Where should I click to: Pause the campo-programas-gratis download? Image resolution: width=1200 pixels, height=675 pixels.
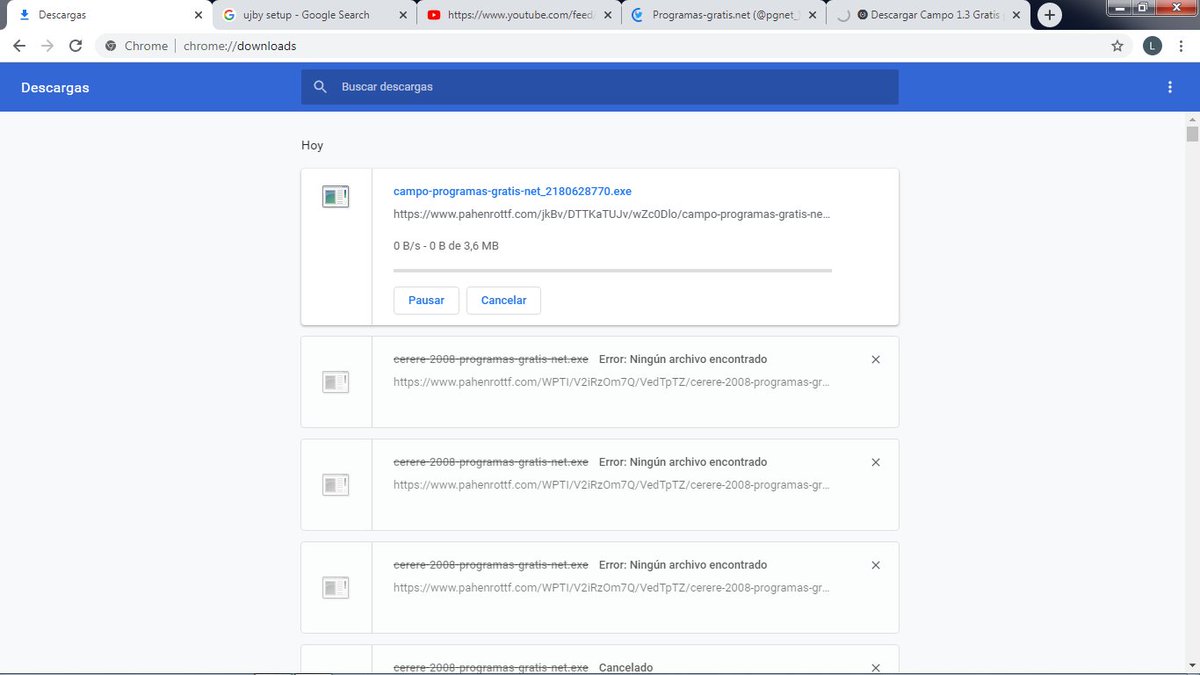(x=426, y=300)
